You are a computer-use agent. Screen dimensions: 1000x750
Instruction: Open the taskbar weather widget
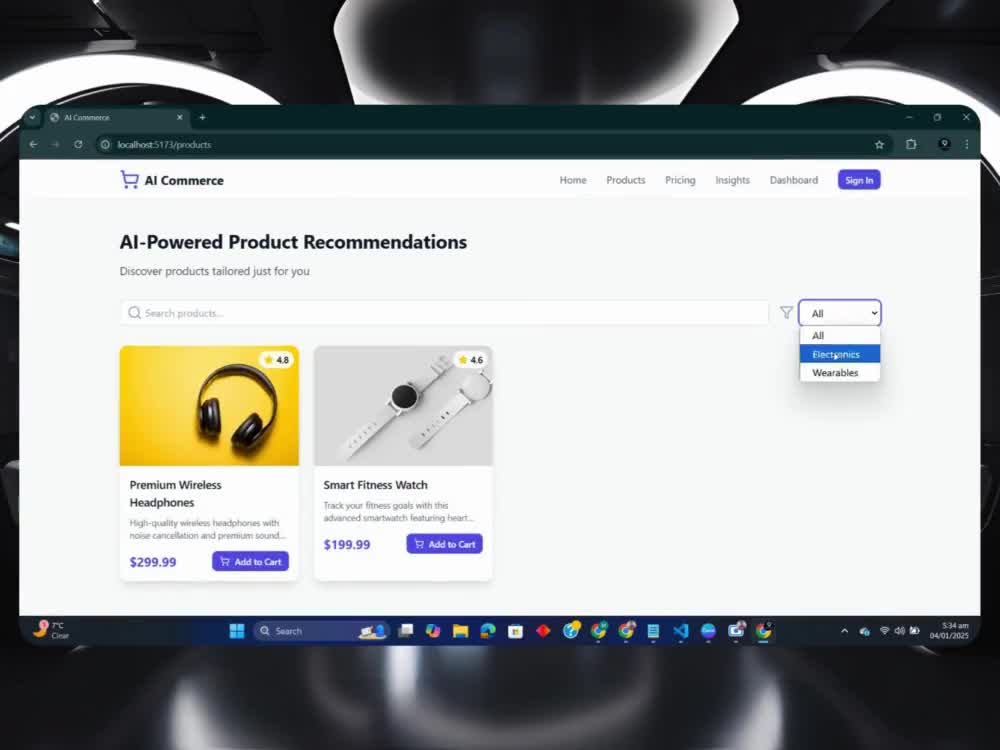pyautogui.click(x=52, y=630)
